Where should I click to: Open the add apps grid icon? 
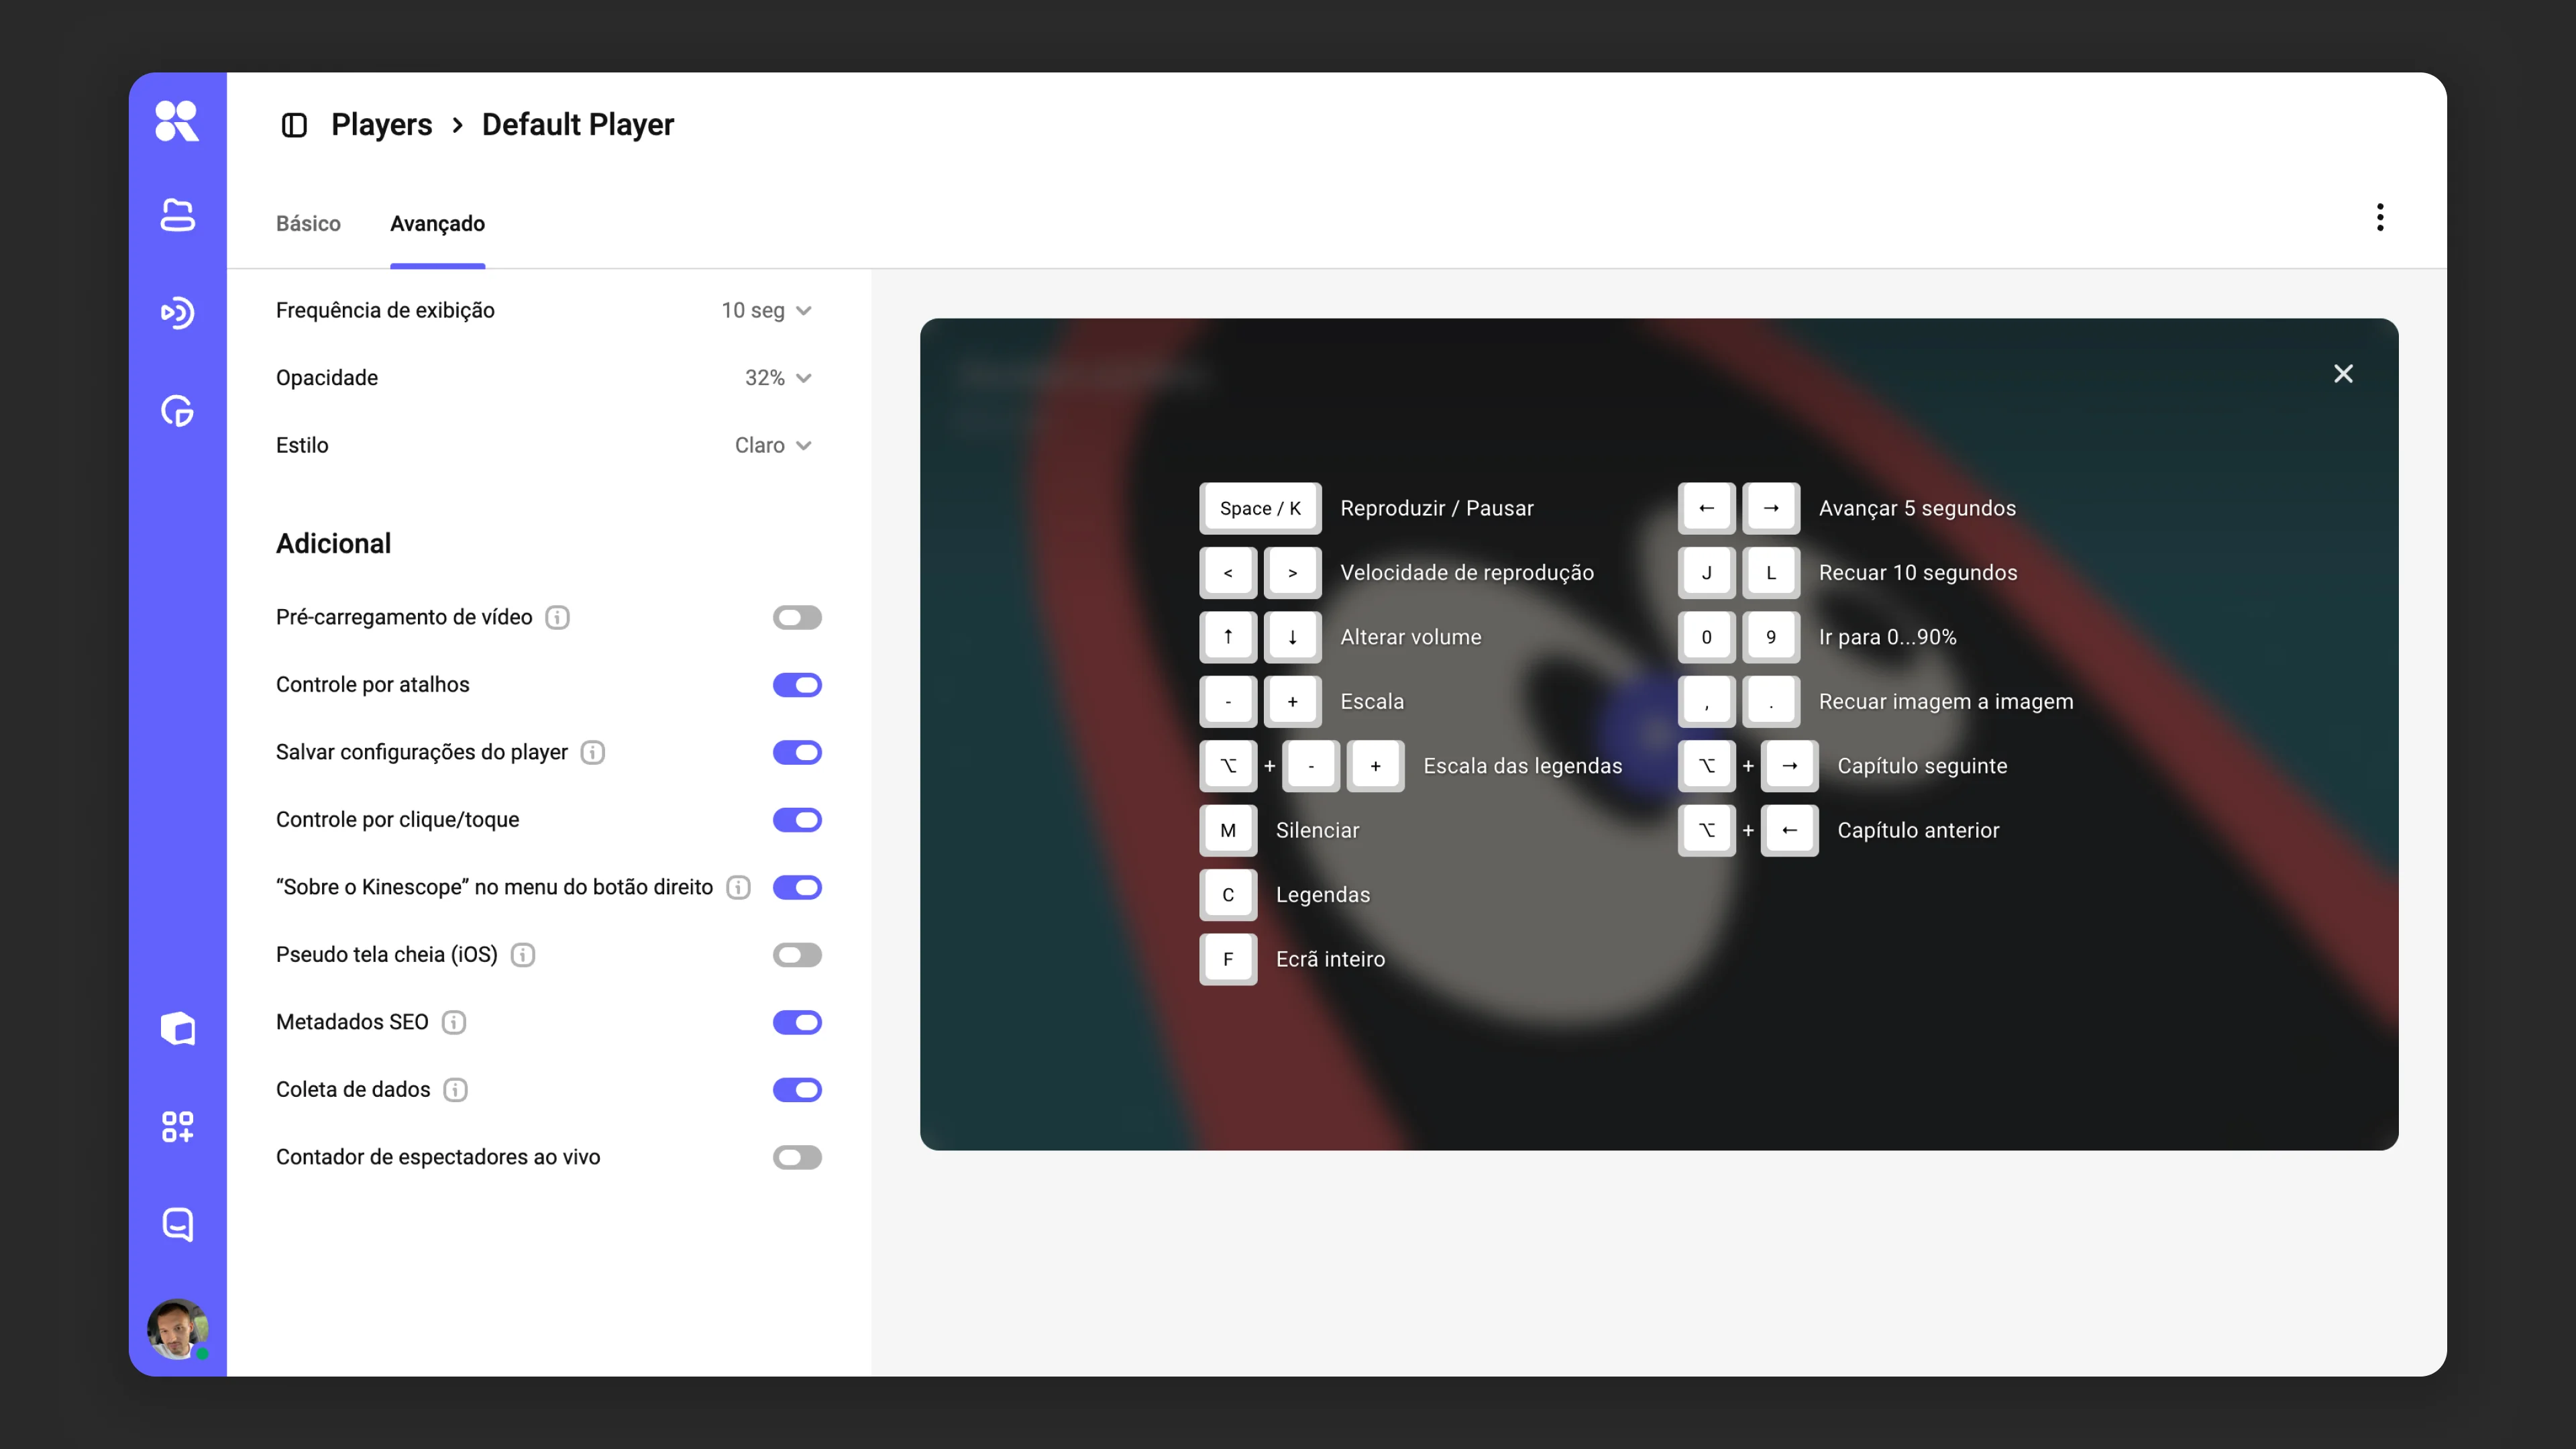(177, 1126)
